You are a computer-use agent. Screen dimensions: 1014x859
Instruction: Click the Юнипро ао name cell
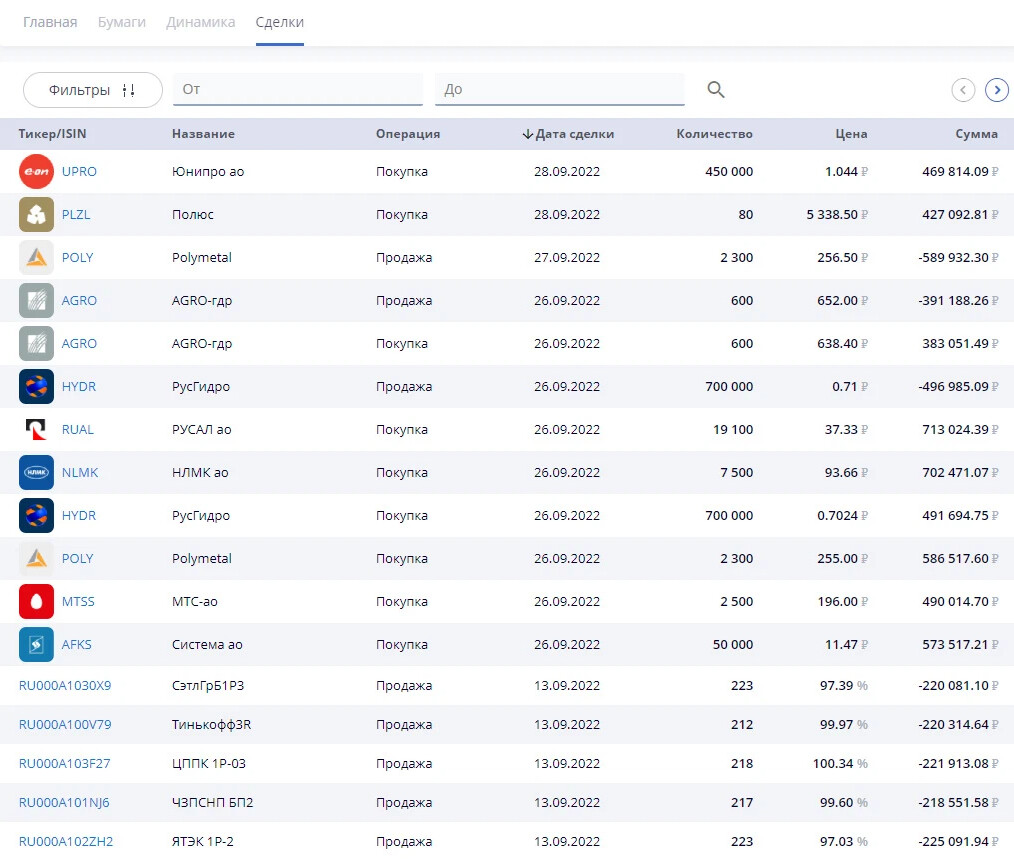coord(208,171)
